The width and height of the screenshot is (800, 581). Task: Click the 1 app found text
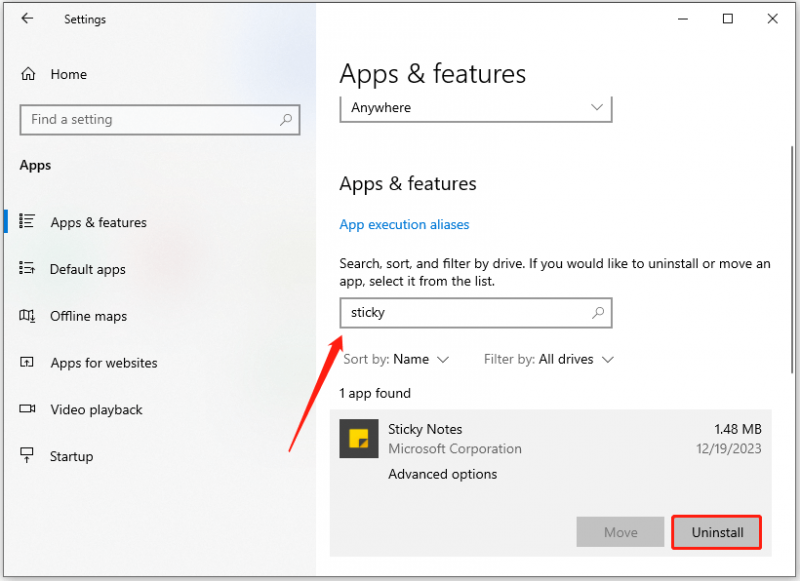[x=375, y=393]
